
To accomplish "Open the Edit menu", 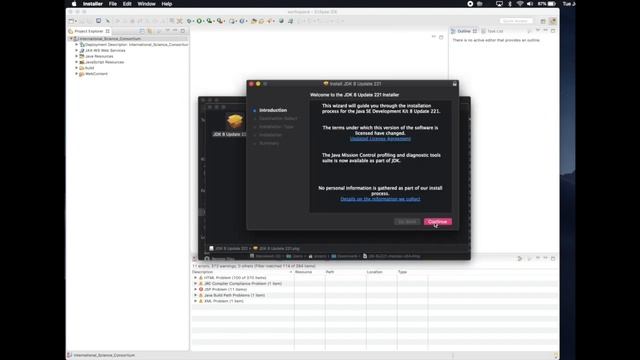I will tap(127, 4).
